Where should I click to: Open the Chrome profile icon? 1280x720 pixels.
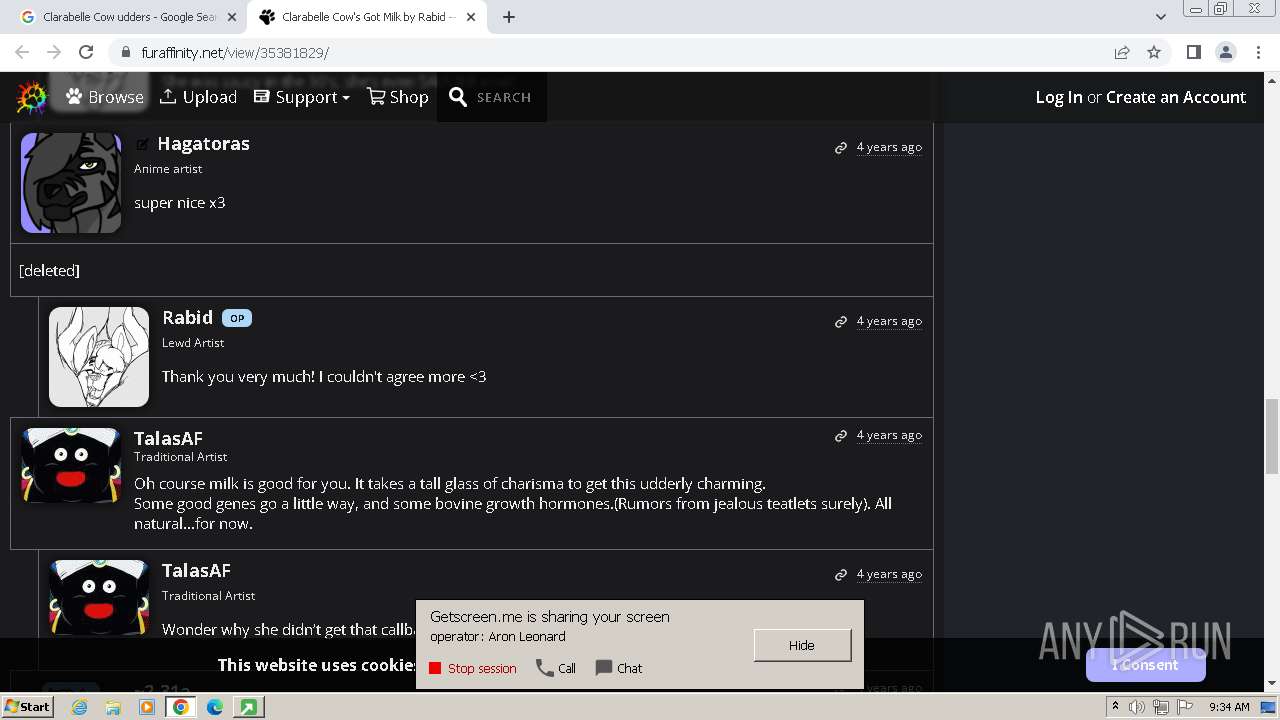[x=1225, y=52]
